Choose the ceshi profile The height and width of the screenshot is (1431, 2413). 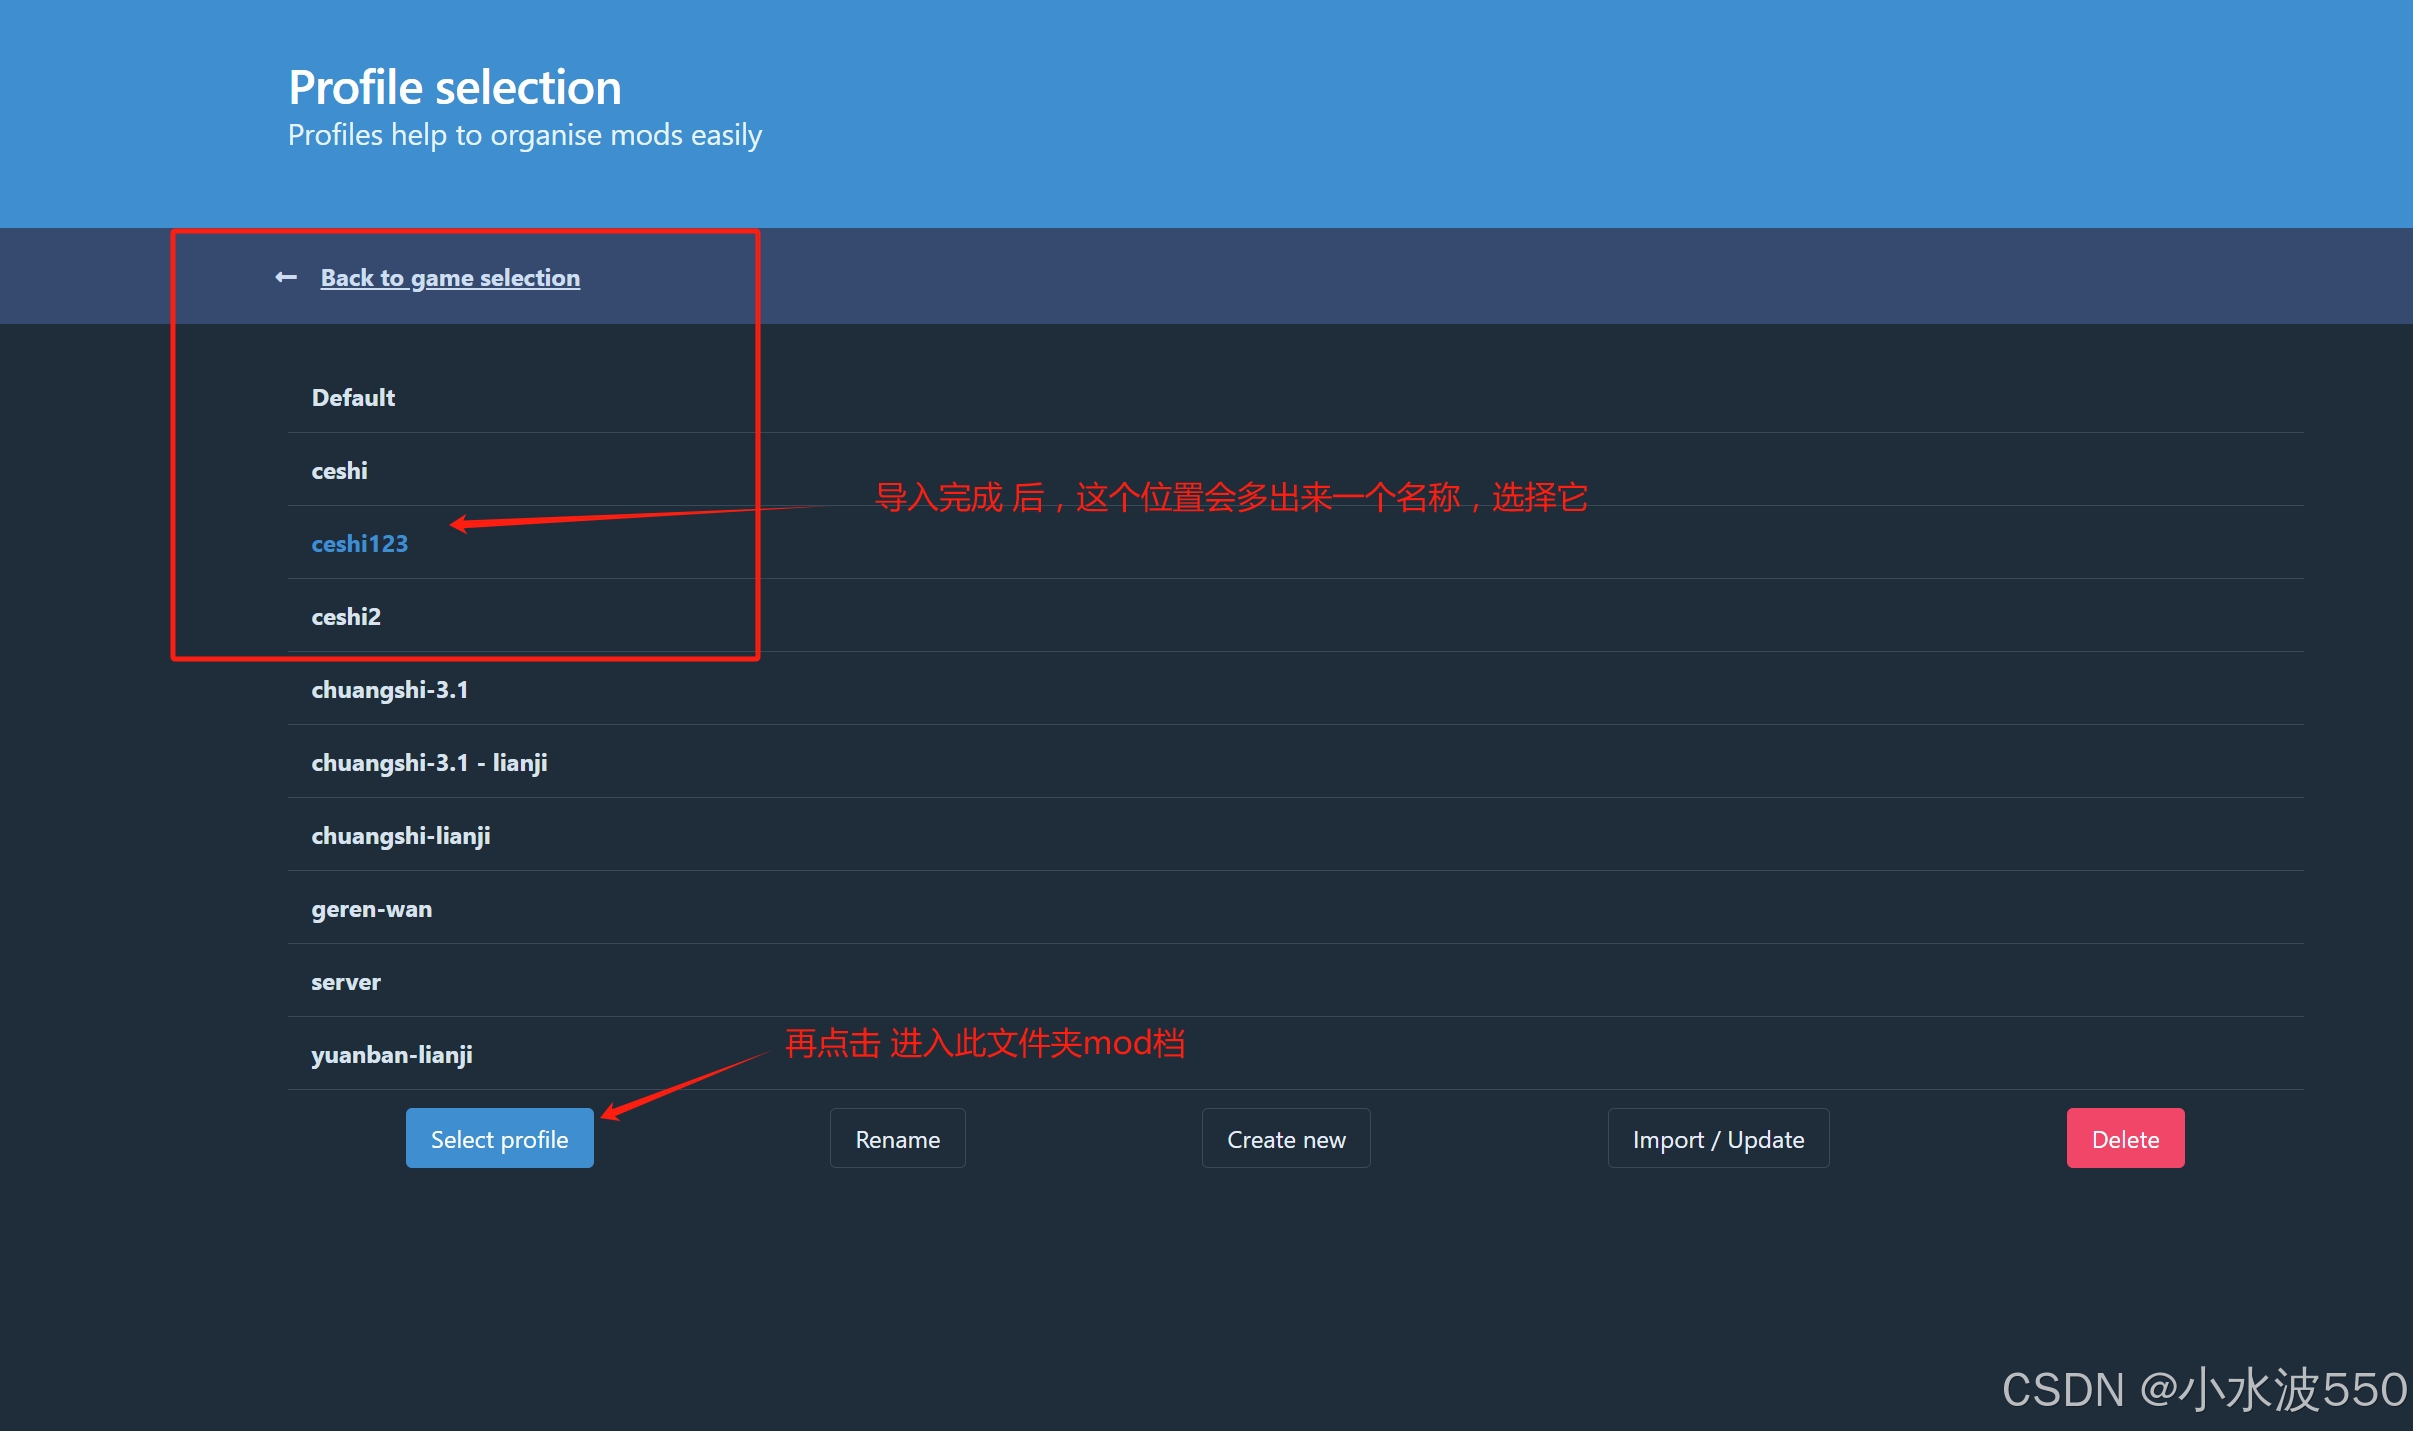click(339, 470)
